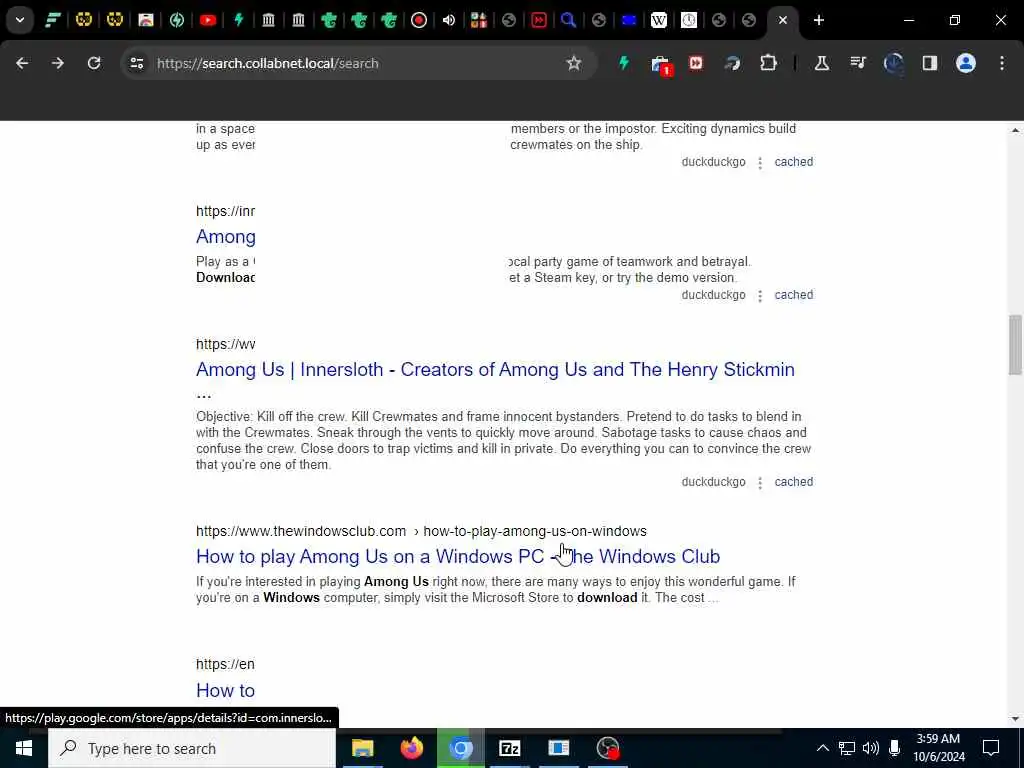Reload the current page
1024x768 pixels.
pyautogui.click(x=94, y=63)
